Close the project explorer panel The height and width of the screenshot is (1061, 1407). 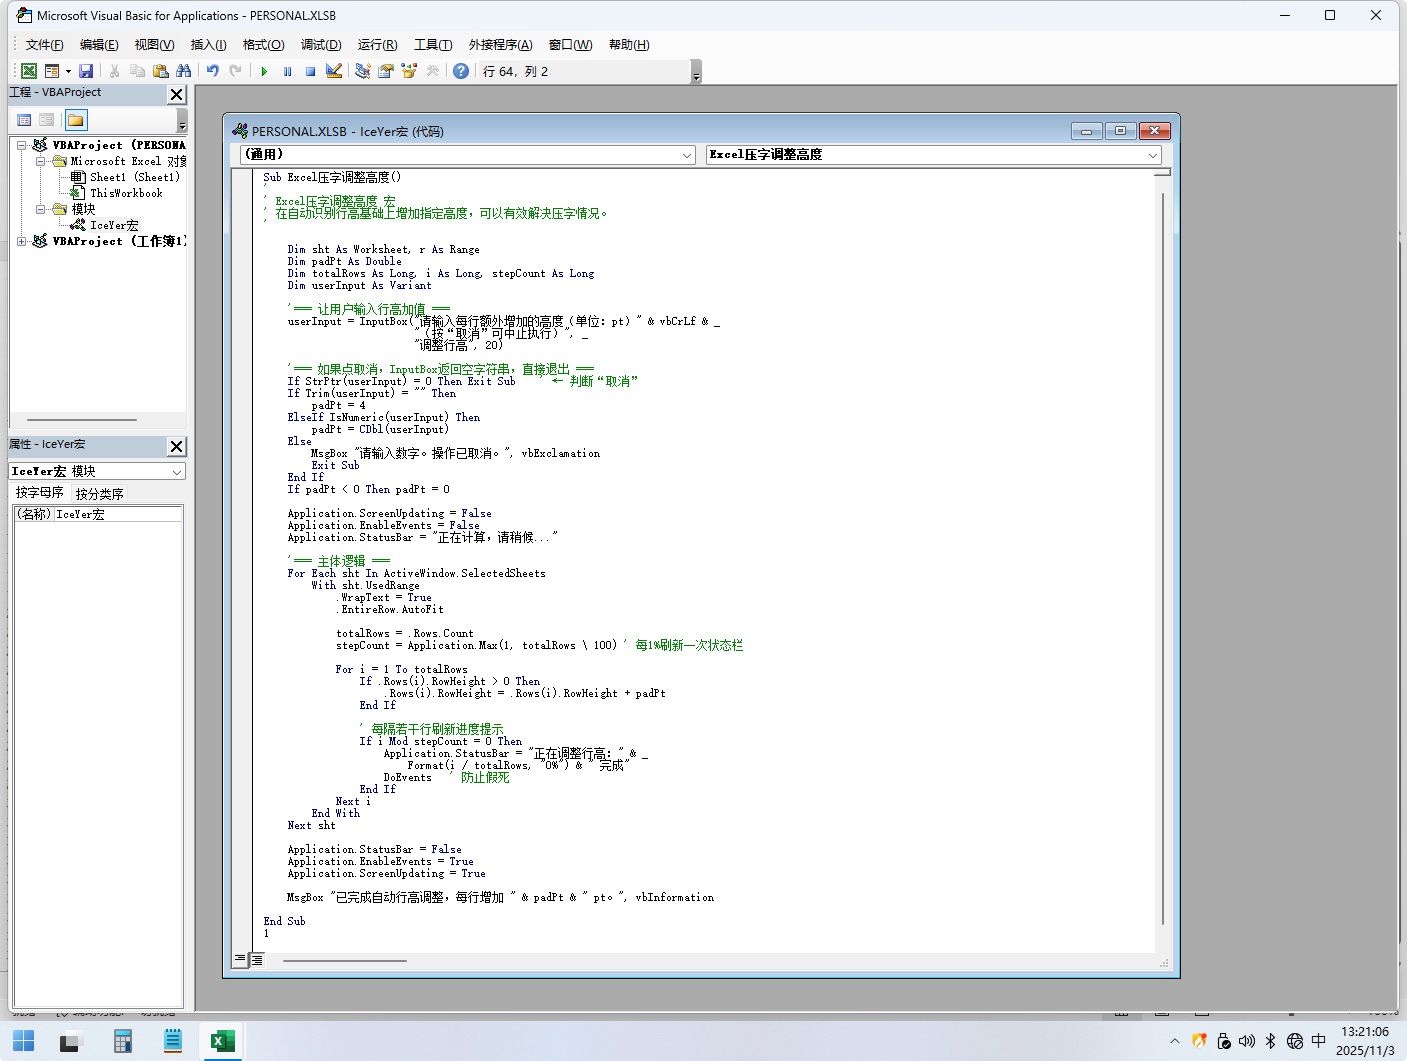coord(177,94)
